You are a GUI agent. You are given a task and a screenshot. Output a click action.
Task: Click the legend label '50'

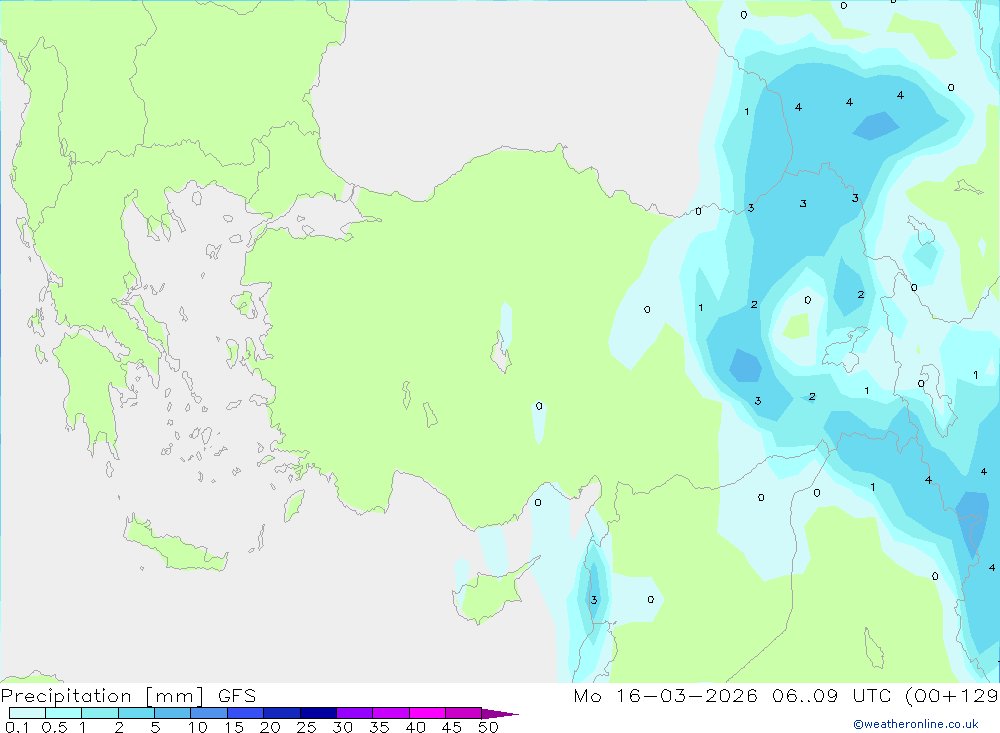point(489,727)
